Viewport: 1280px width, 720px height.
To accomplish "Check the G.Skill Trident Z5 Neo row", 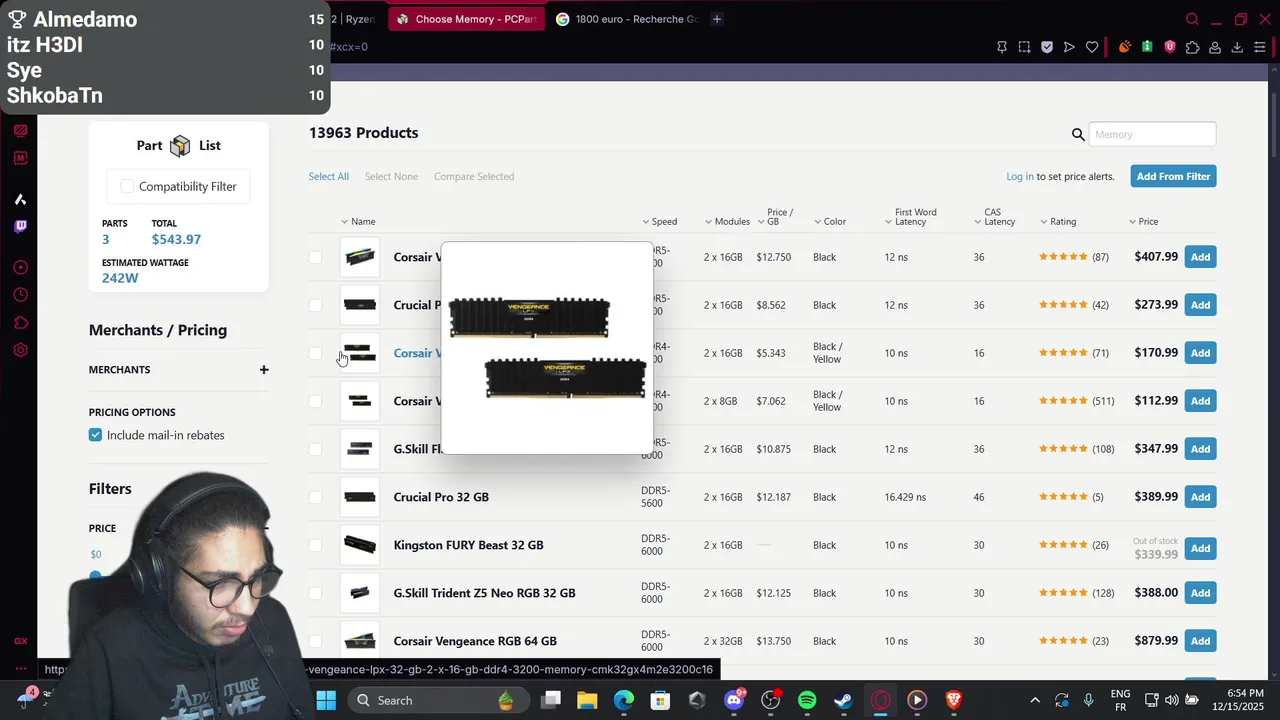I will (315, 593).
